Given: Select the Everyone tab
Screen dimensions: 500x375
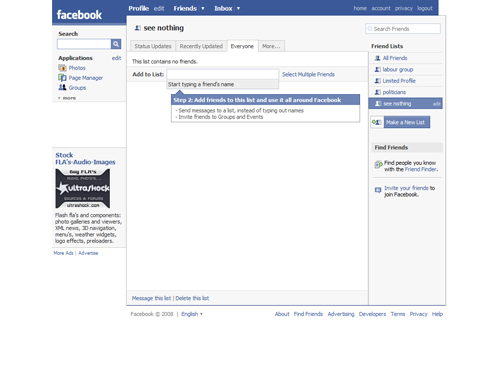Looking at the screenshot, I should click(242, 46).
